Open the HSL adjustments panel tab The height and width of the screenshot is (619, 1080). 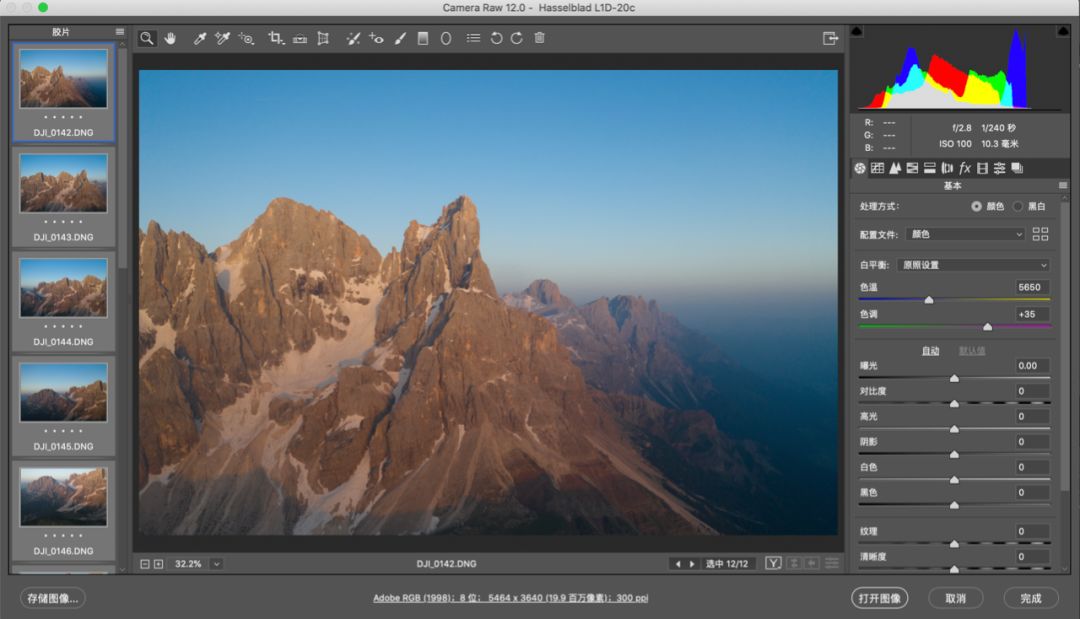point(912,168)
